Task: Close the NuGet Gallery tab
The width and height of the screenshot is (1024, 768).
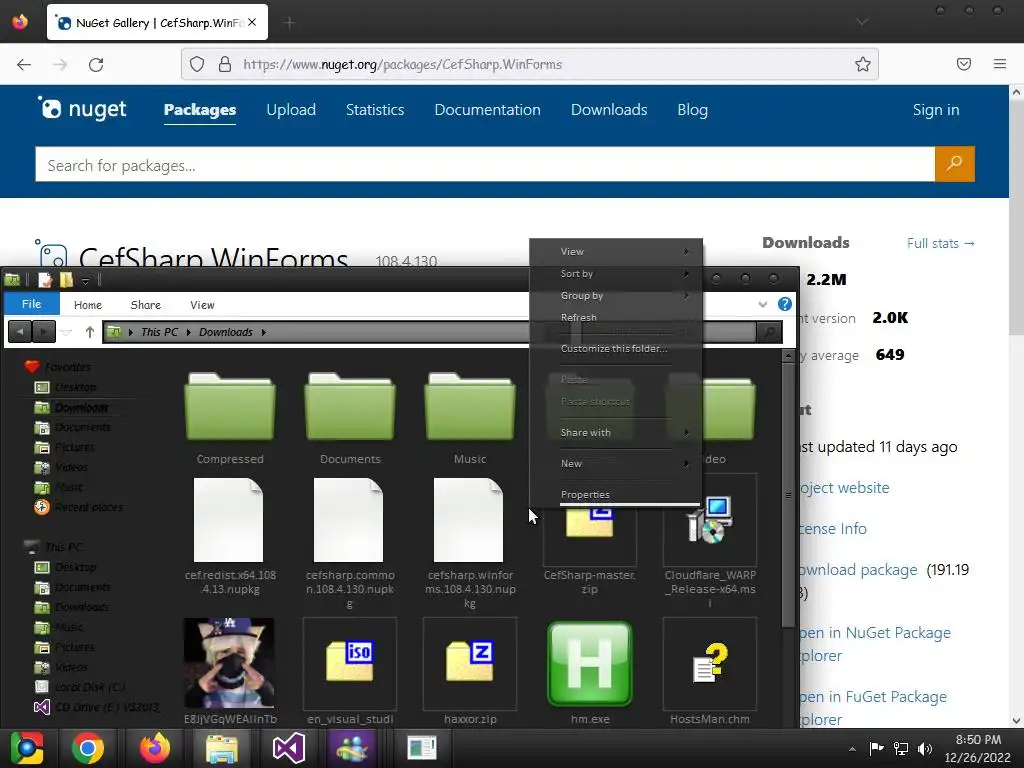Action: [252, 22]
